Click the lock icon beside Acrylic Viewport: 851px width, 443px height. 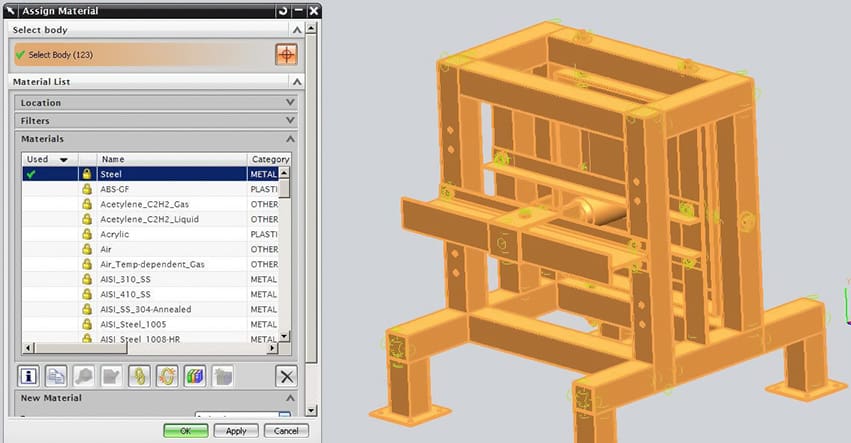click(x=87, y=234)
